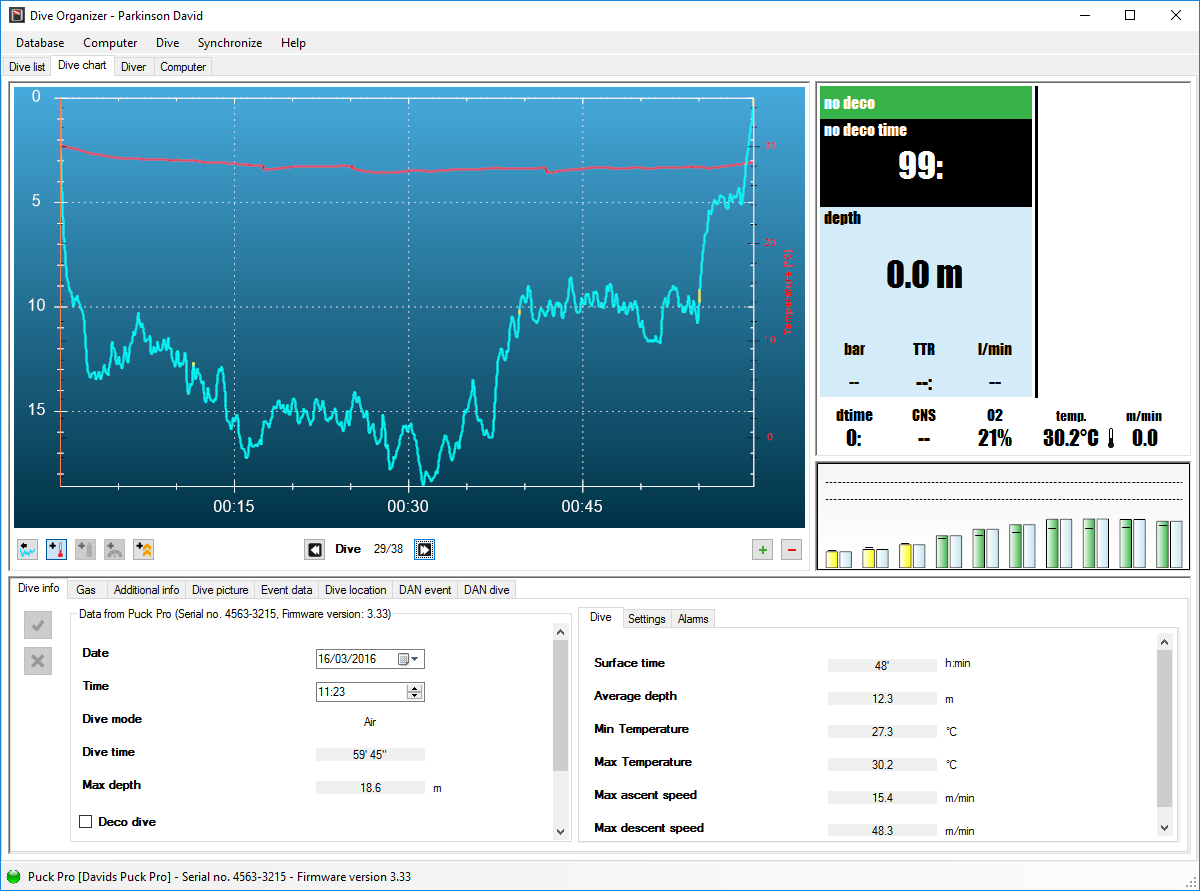
Task: Open the Dive picture tab
Action: tap(220, 590)
